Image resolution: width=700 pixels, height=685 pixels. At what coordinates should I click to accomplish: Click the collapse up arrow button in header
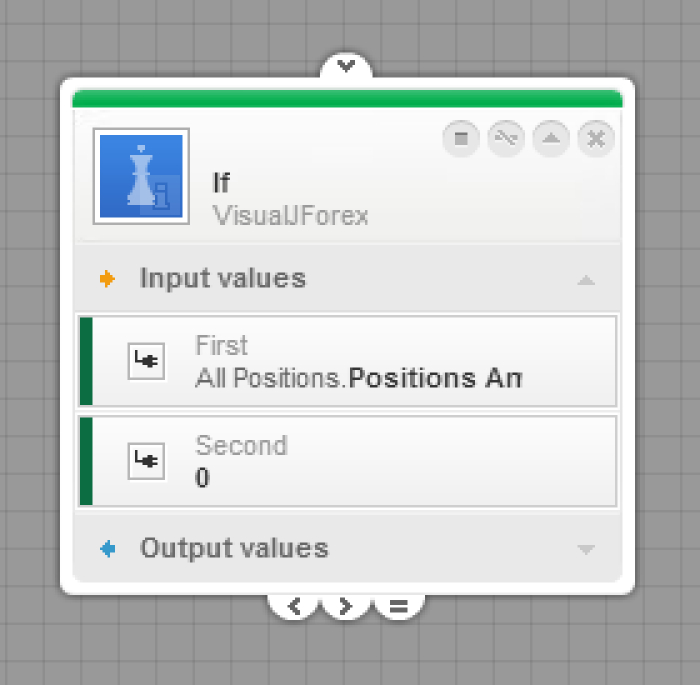click(x=551, y=138)
